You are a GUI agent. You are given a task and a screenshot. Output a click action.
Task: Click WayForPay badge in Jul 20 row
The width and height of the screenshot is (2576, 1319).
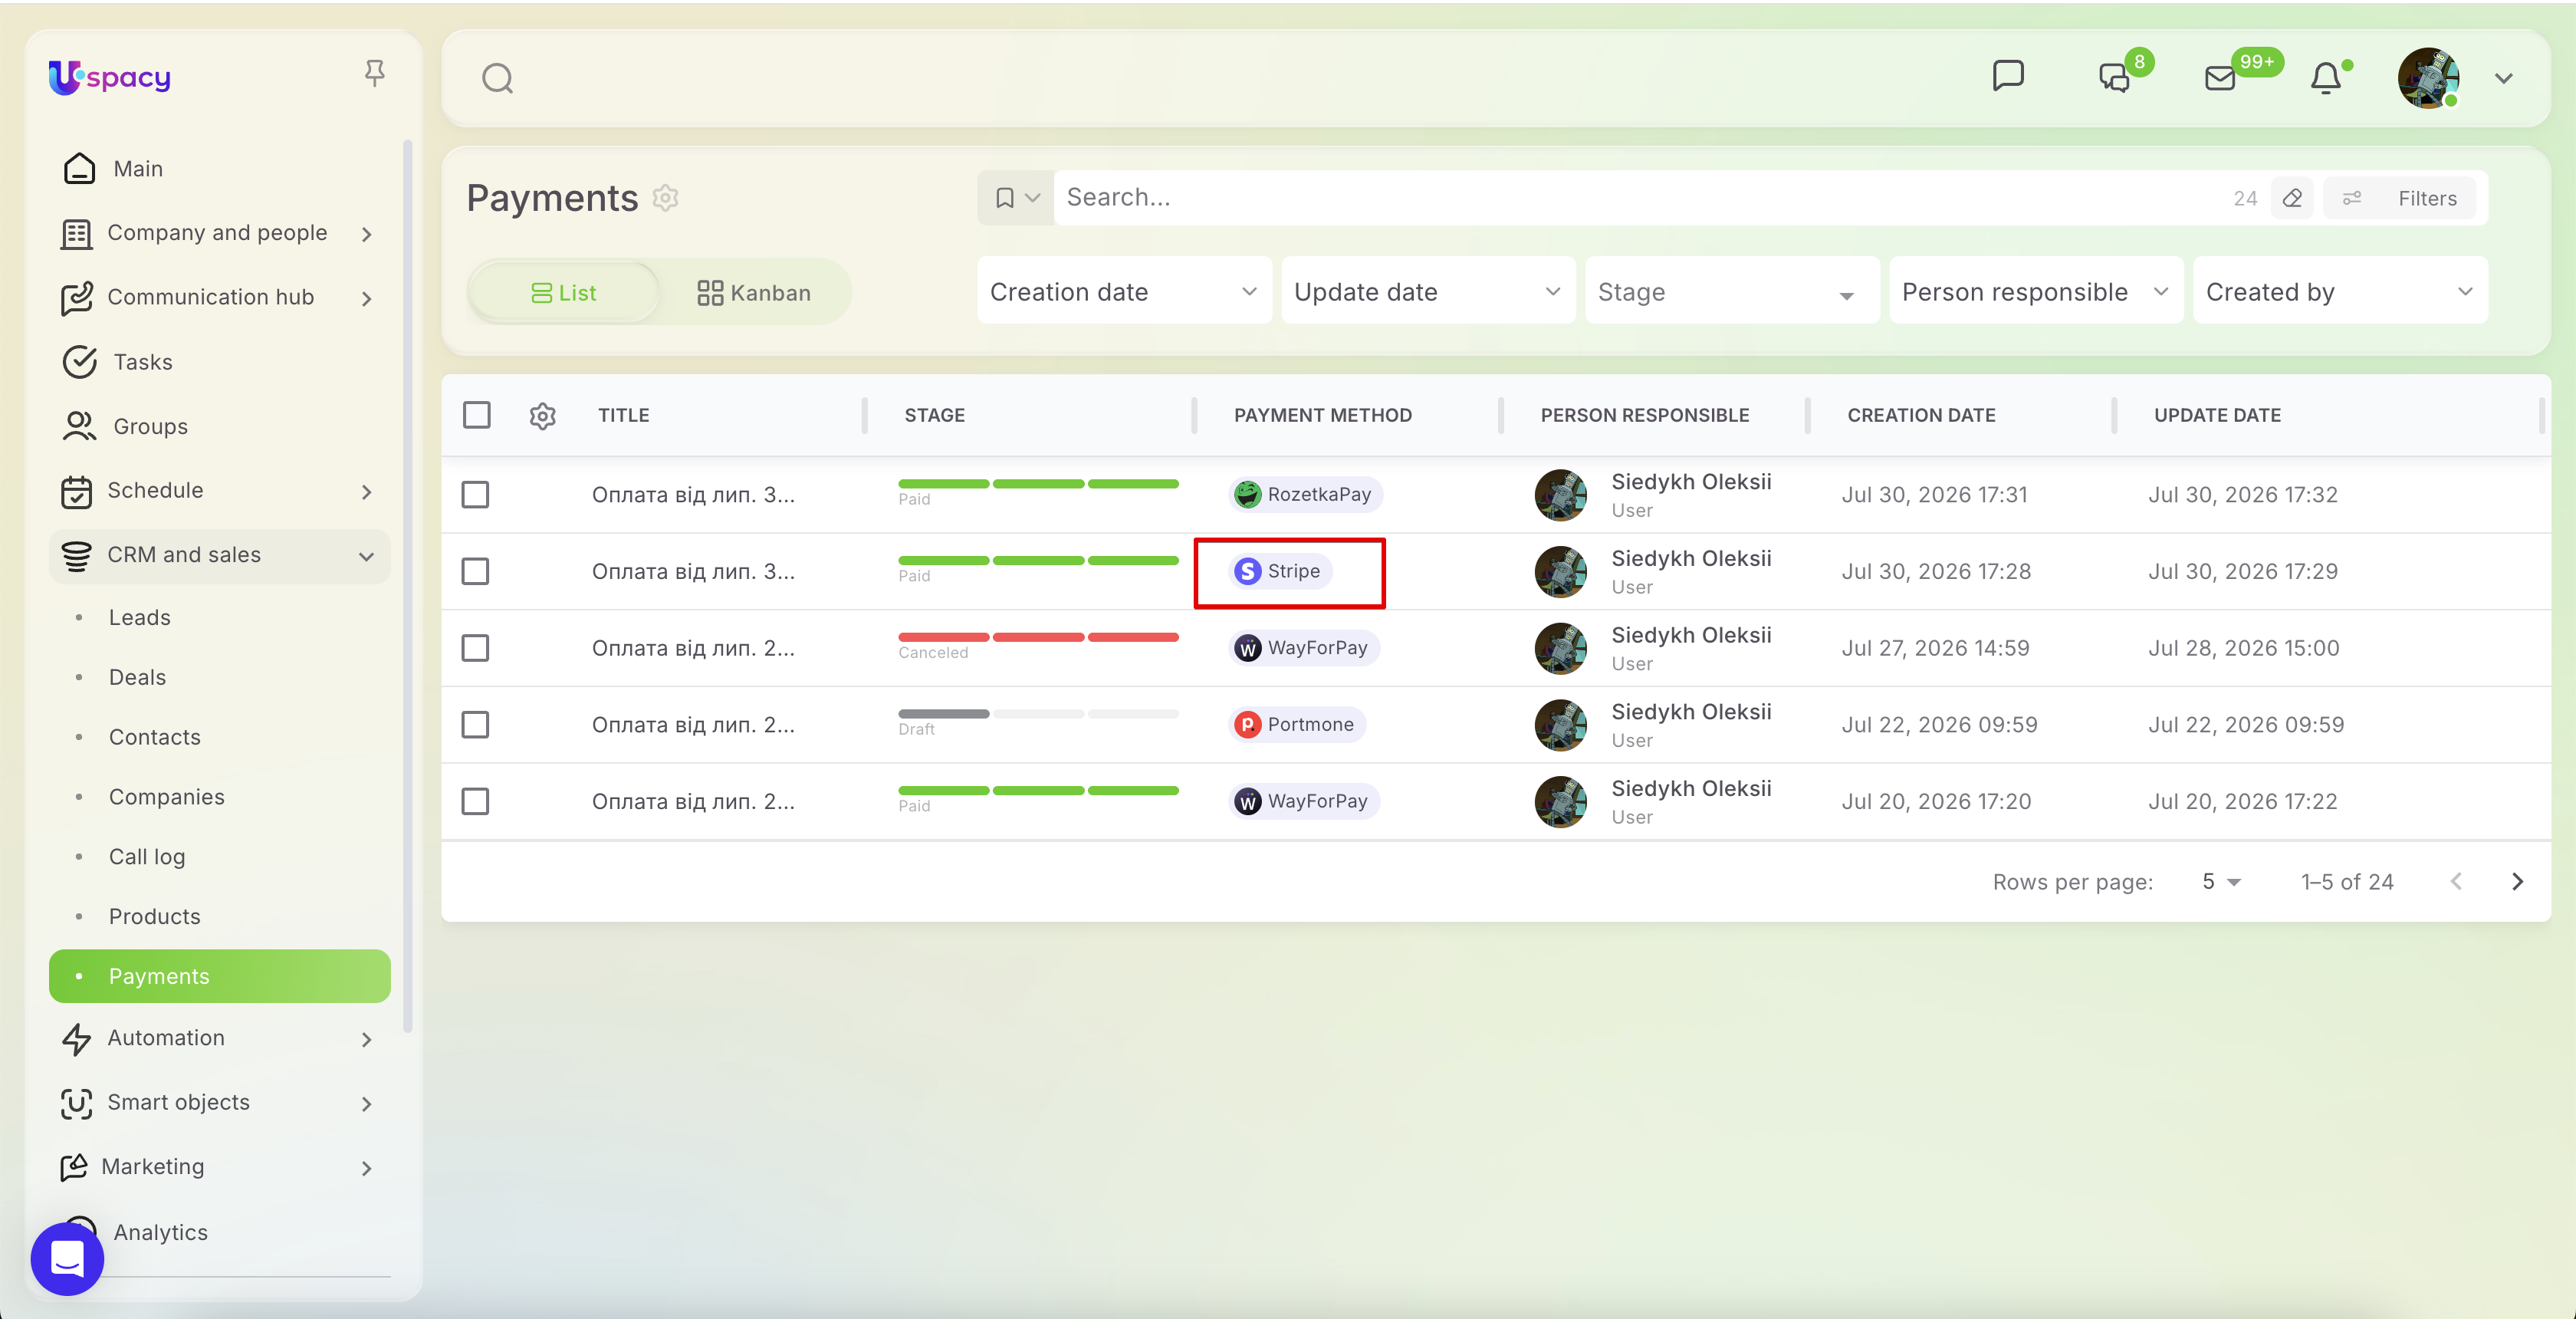pos(1303,801)
